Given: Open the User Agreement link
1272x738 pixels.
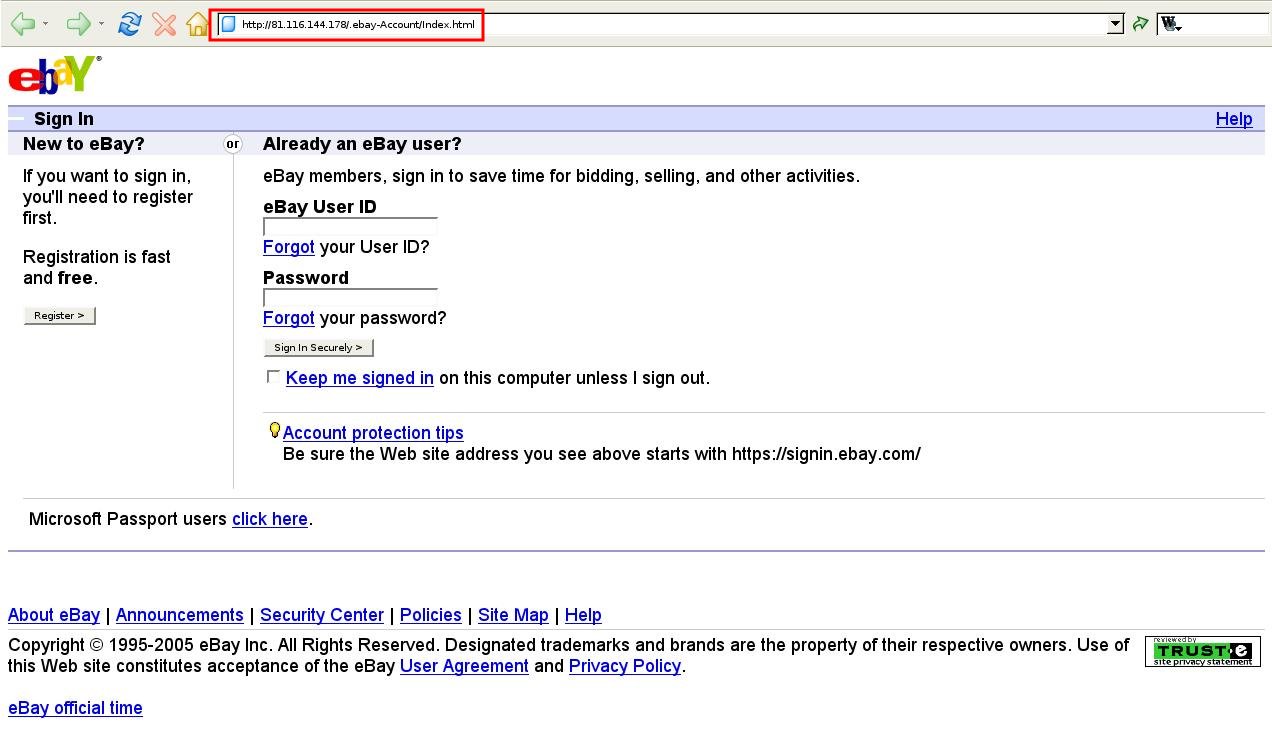Looking at the screenshot, I should 464,666.
